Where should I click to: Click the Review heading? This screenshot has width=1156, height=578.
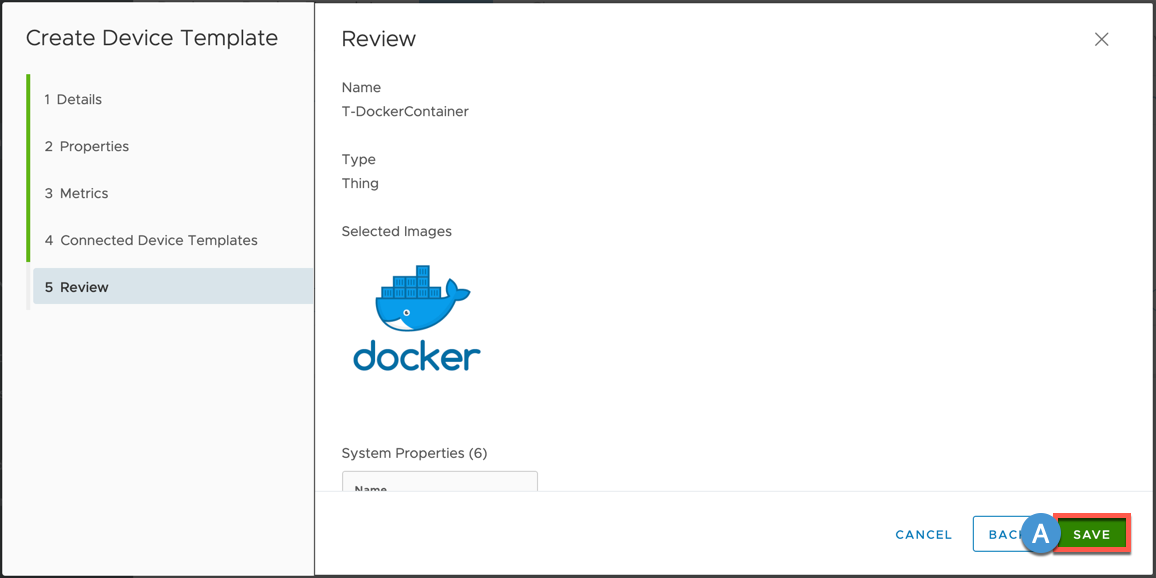[x=378, y=39]
